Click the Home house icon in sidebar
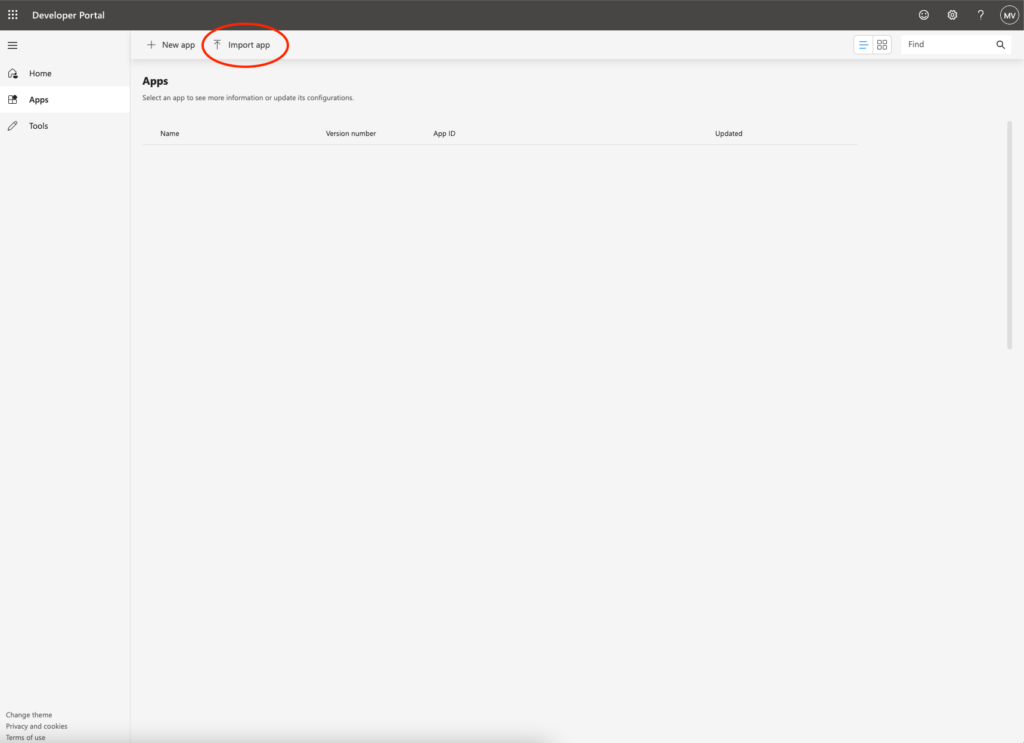The height and width of the screenshot is (743, 1024). (x=13, y=73)
